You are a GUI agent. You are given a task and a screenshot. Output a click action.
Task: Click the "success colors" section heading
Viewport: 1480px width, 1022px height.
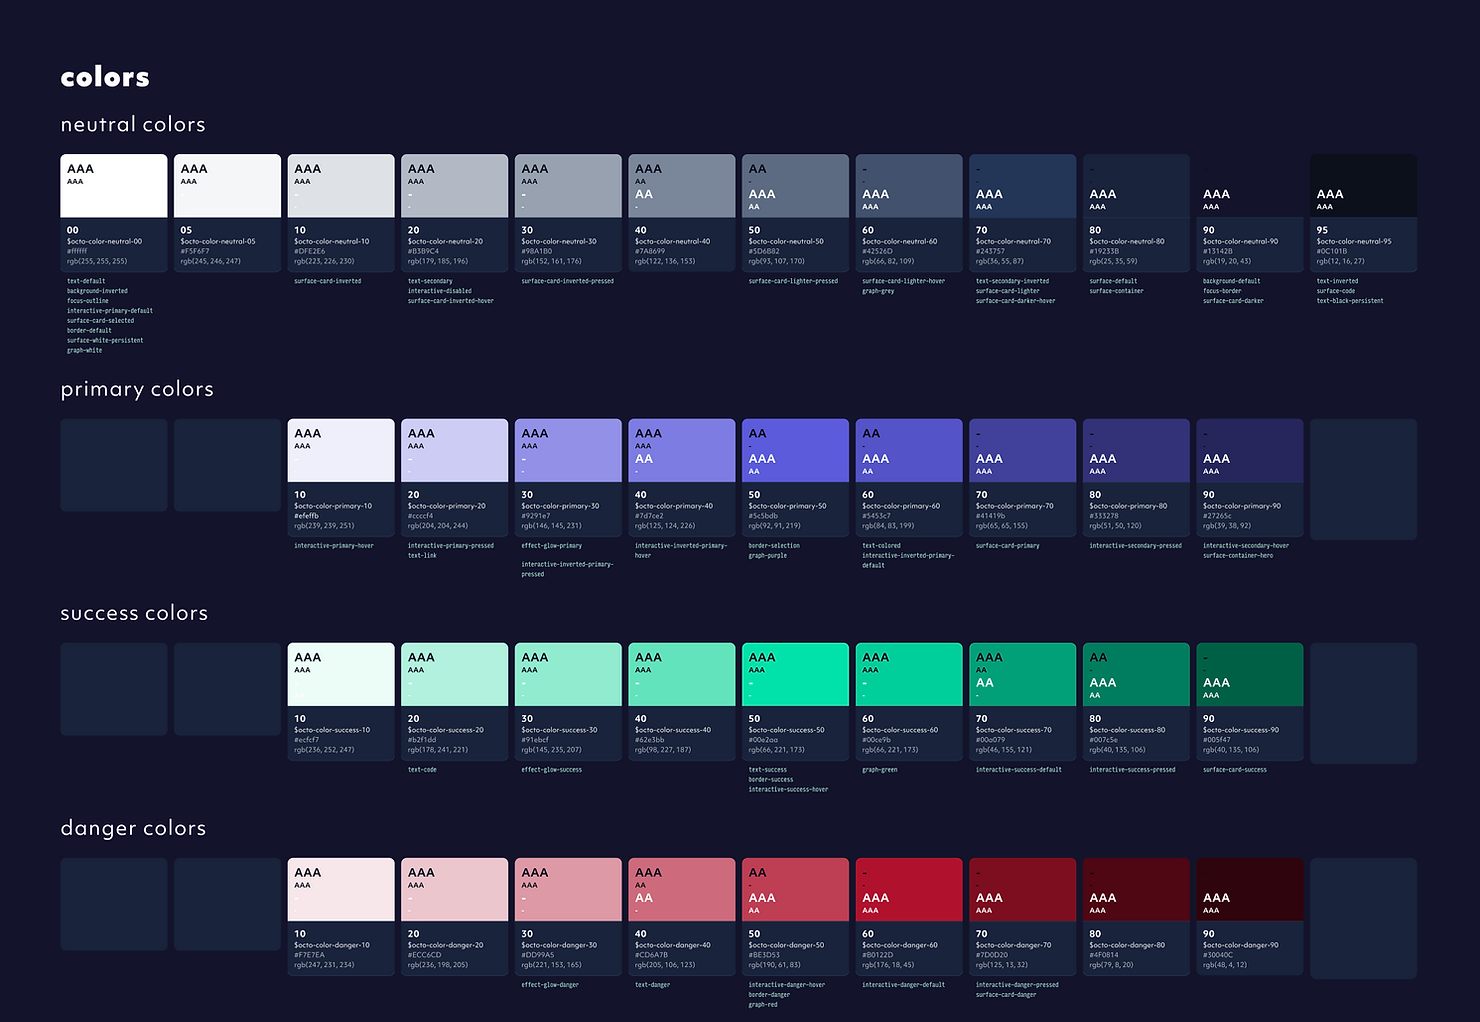[134, 613]
